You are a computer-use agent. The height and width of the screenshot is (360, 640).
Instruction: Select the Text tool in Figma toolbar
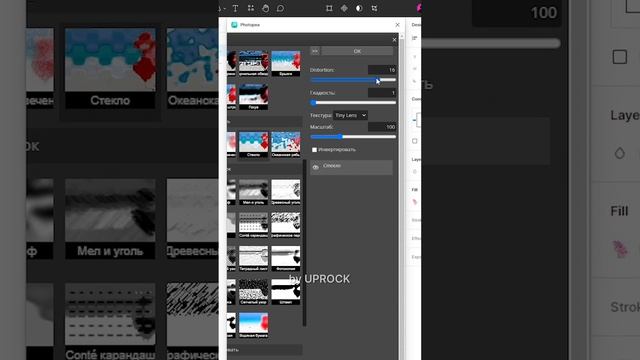236,8
